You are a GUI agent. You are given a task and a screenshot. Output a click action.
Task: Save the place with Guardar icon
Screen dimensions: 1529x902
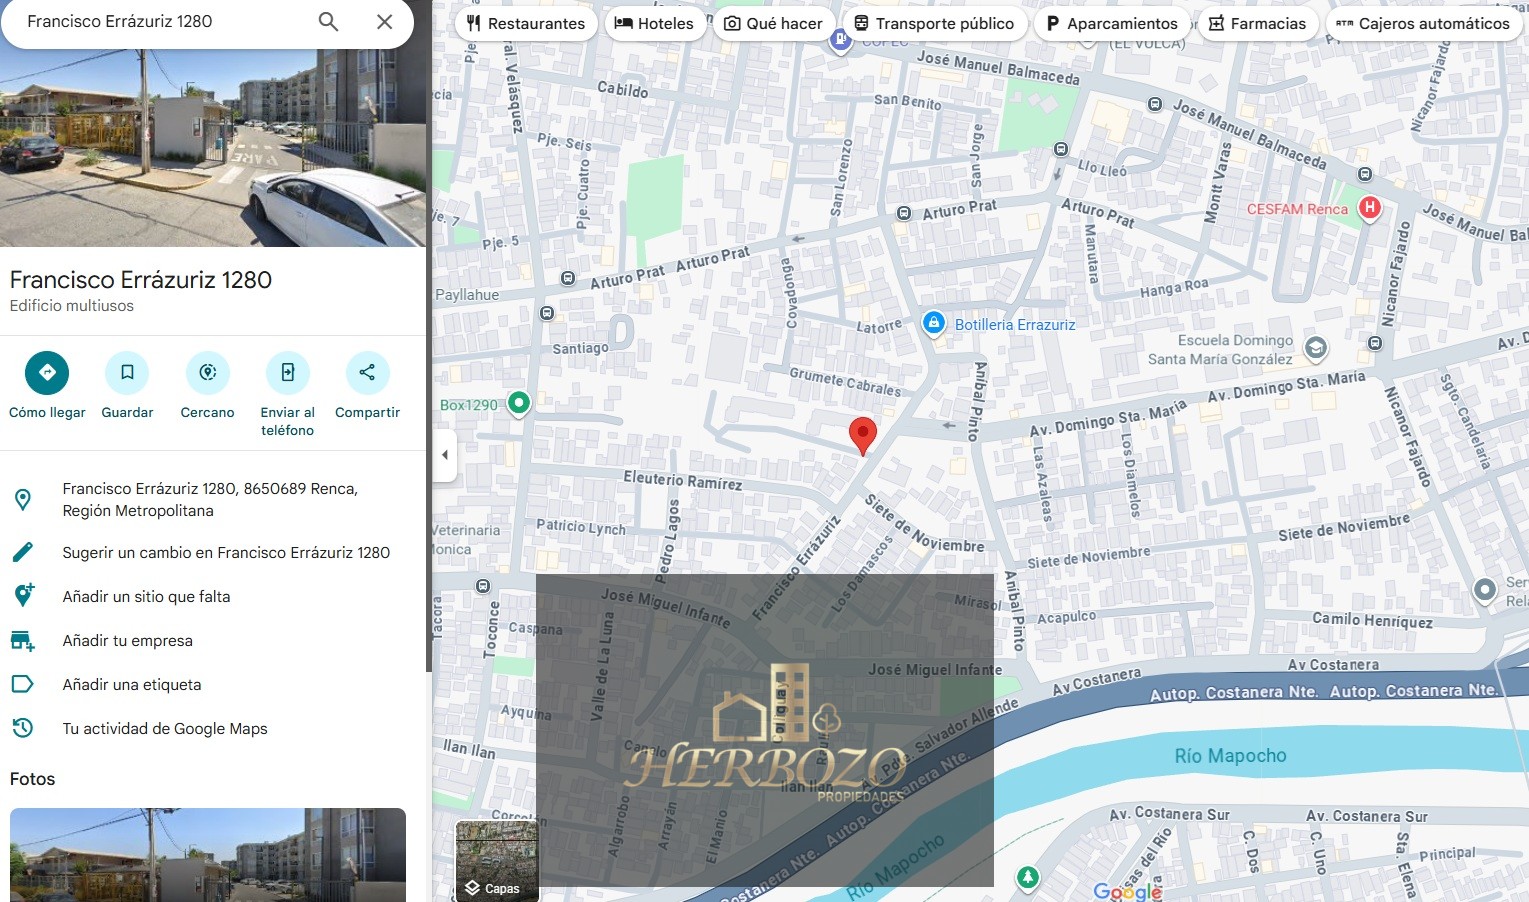coord(127,373)
